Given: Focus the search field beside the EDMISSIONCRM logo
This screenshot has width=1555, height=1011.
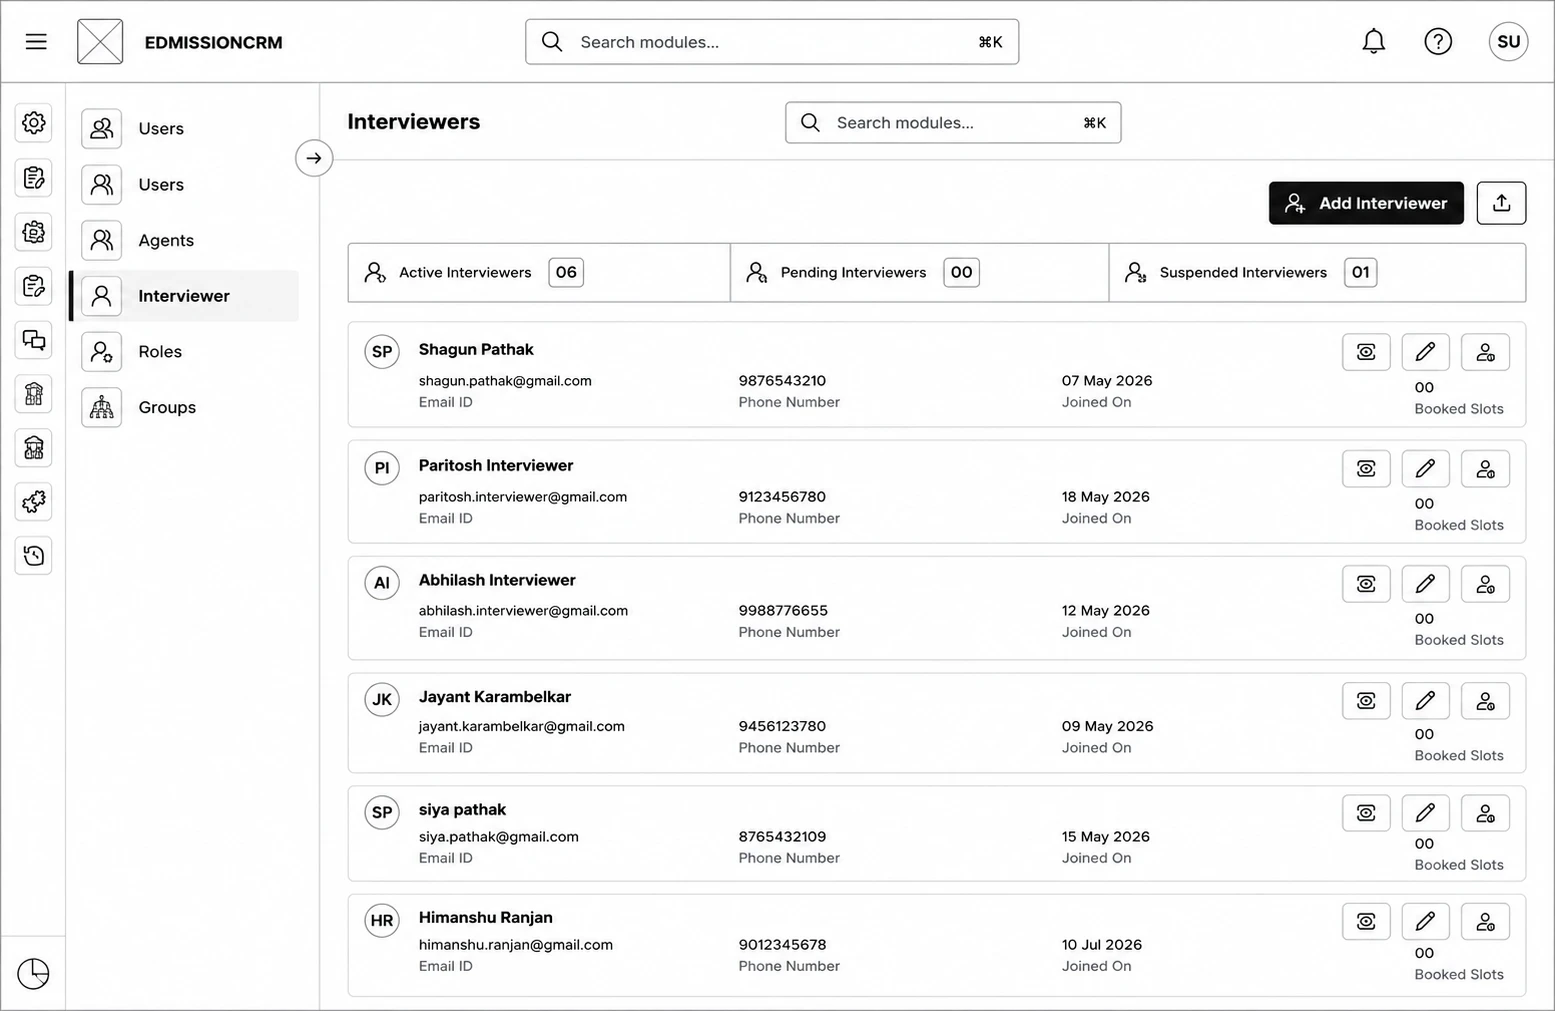Looking at the screenshot, I should click(772, 42).
